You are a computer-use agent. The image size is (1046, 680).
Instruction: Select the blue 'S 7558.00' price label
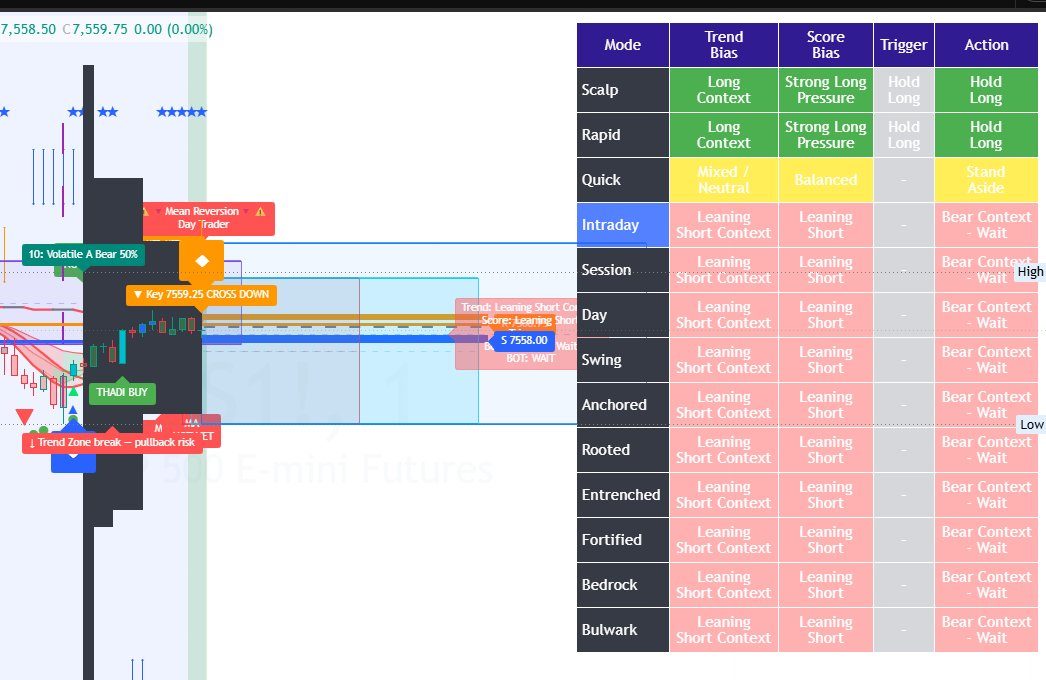pos(524,340)
